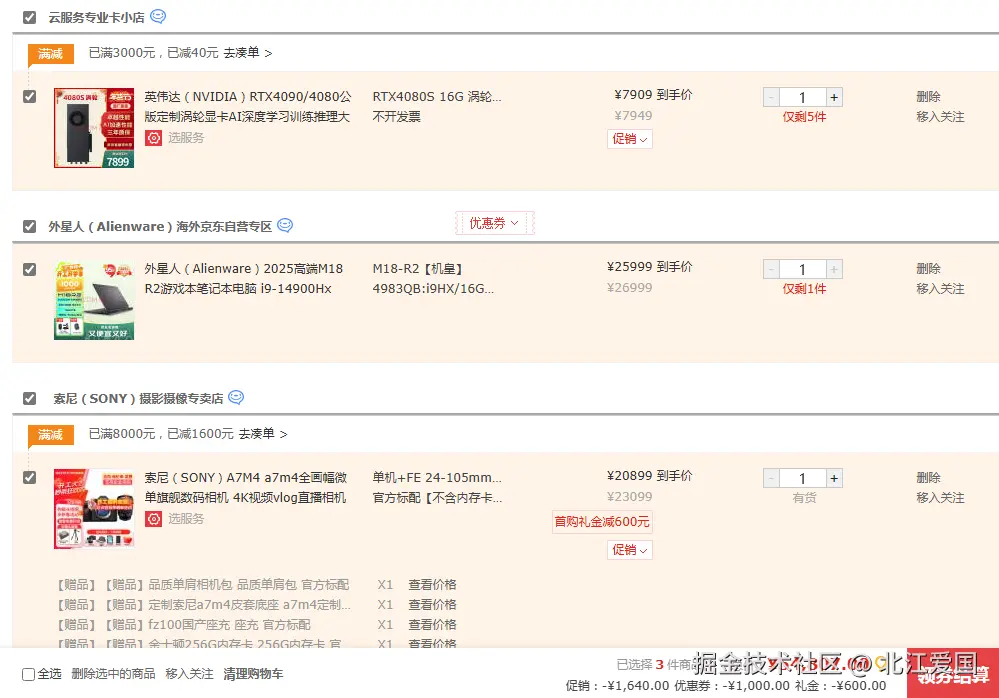The image size is (999, 698).
Task: Click the red checkout 结算 button
Action: (953, 673)
